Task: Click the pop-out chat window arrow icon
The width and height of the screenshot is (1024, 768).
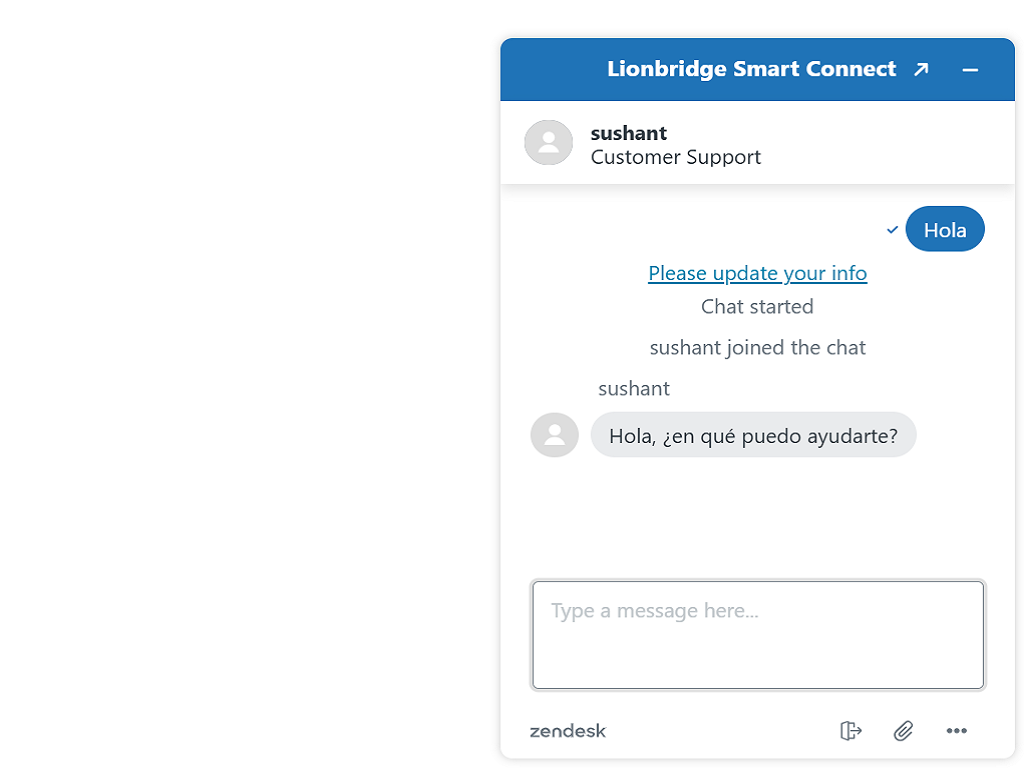Action: (x=921, y=69)
